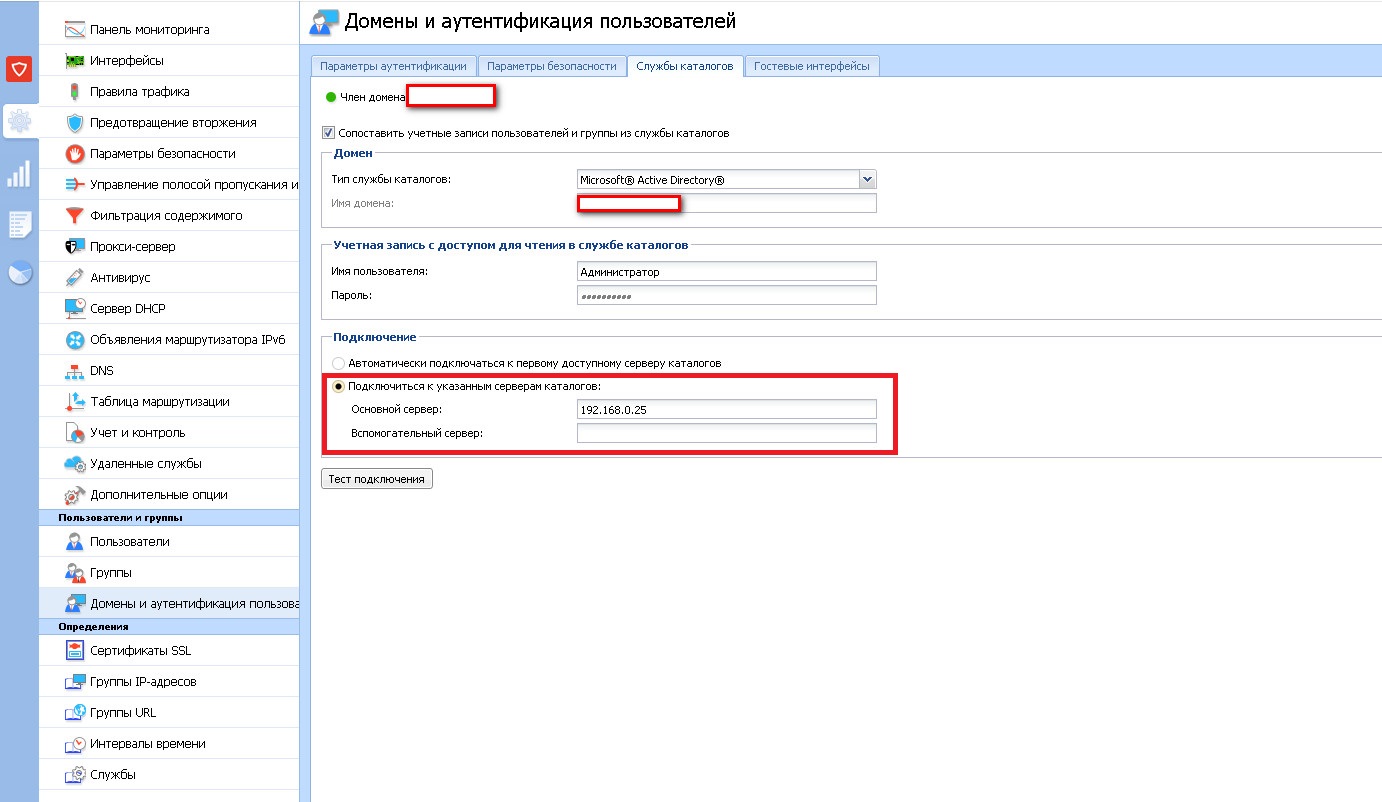Select Правила трафика sidebar entry

[x=169, y=92]
